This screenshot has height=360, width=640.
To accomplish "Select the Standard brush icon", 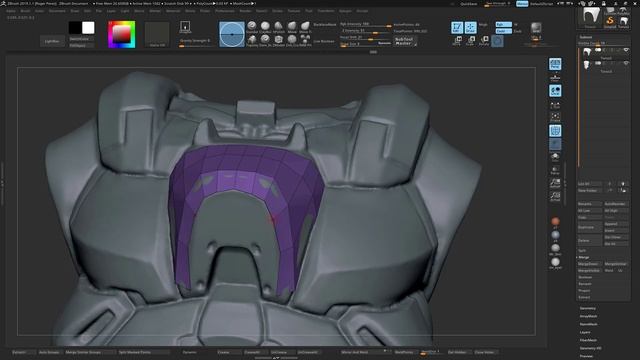I will coord(252,27).
